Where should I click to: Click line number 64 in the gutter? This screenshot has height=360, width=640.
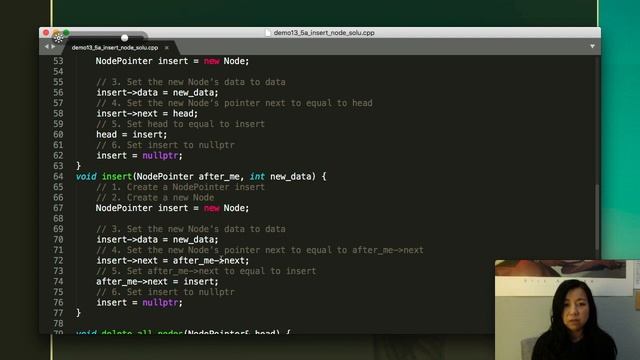(x=58, y=177)
